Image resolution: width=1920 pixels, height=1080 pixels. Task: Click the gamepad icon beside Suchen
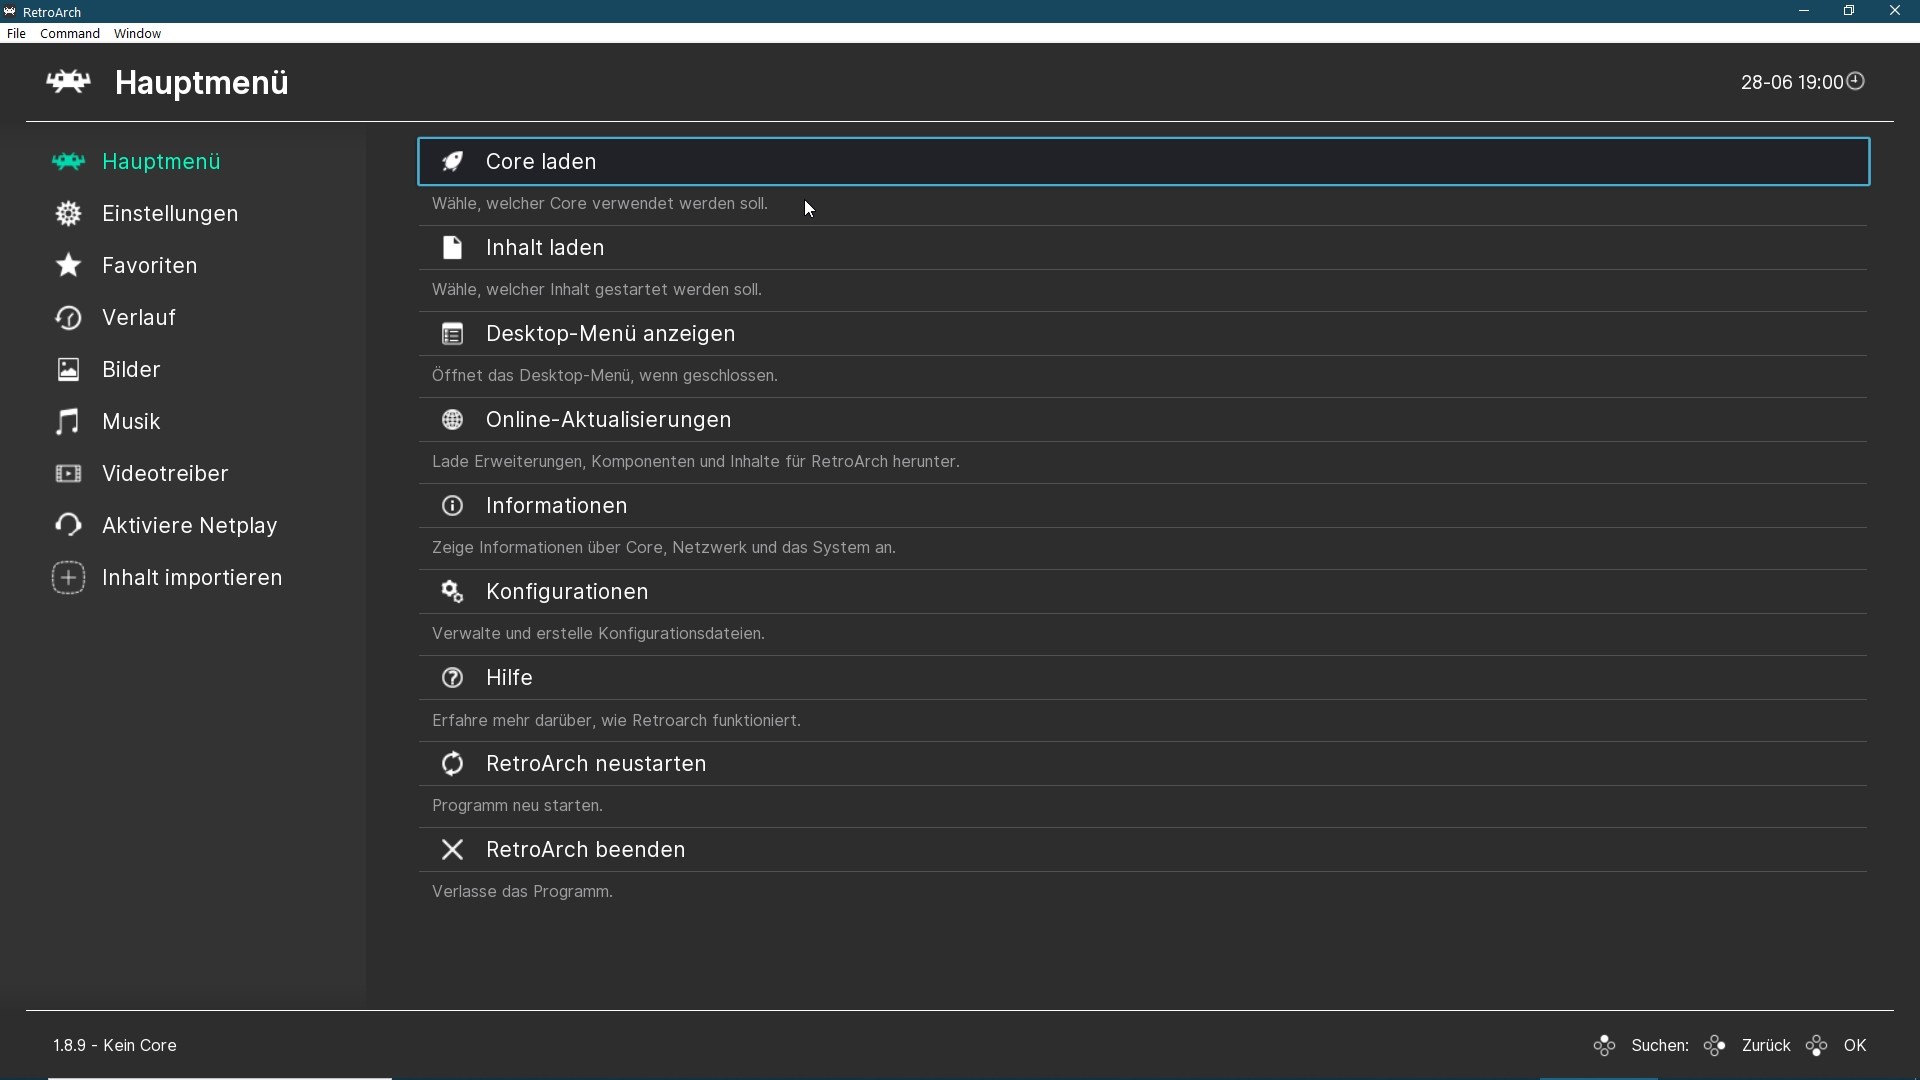tap(1605, 1046)
